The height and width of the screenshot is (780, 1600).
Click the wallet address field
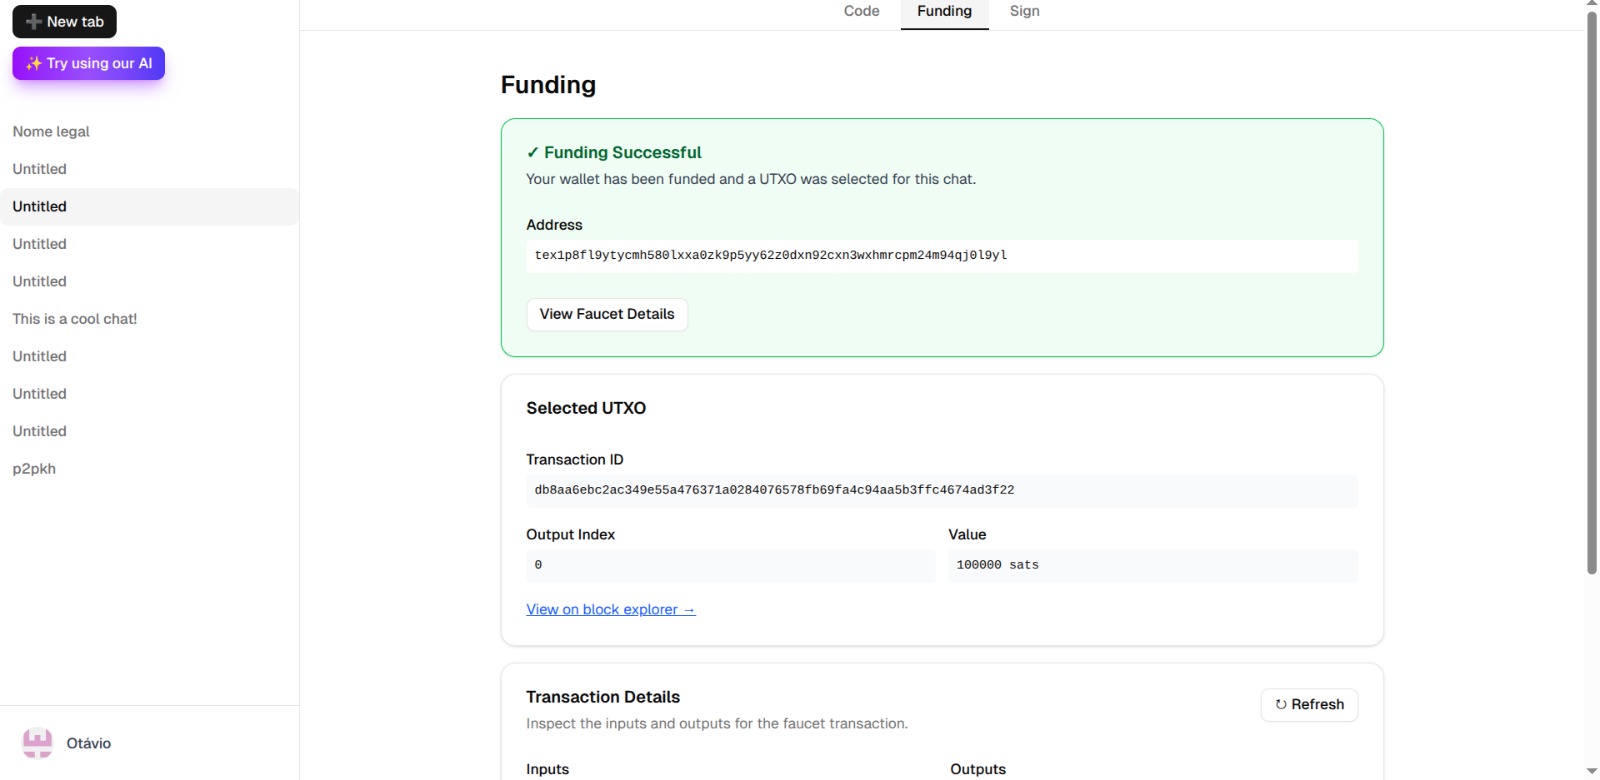941,256
